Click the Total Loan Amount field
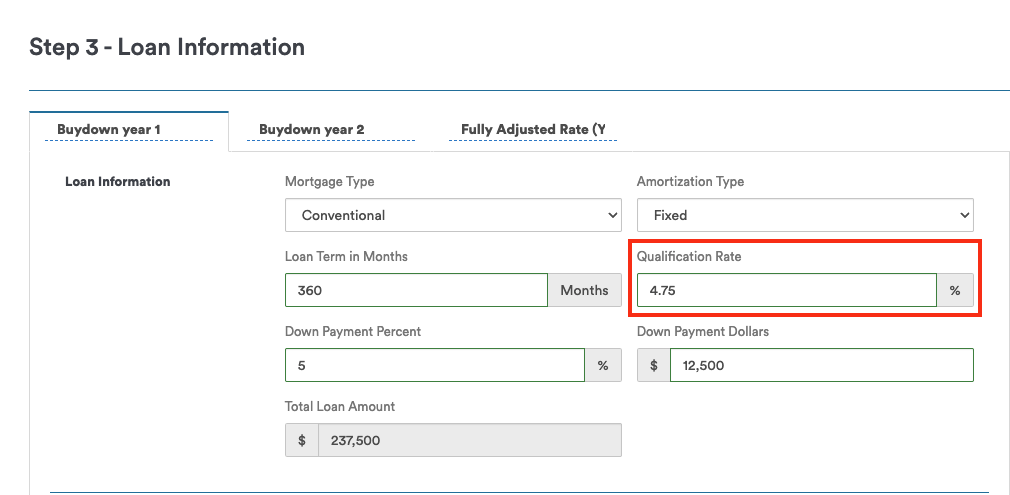Viewport: 1010px width, 495px height. 470,440
